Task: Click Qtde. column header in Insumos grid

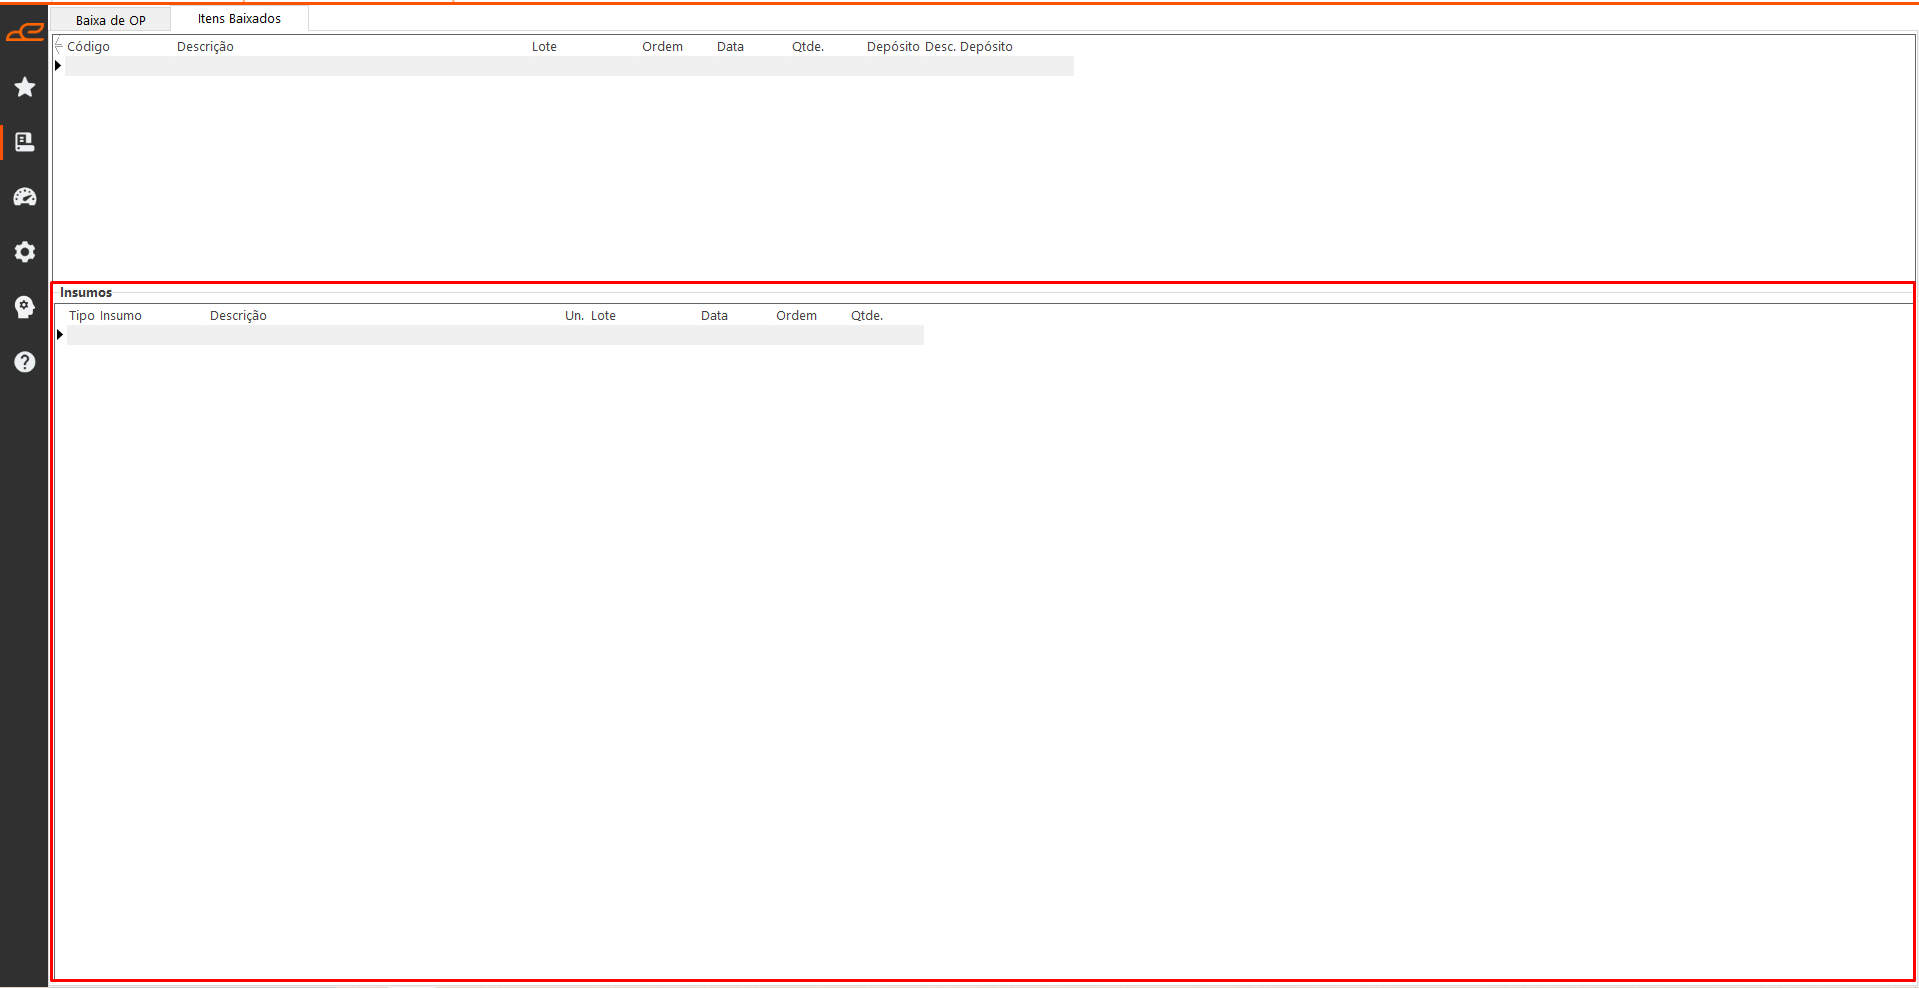Action: 866,316
